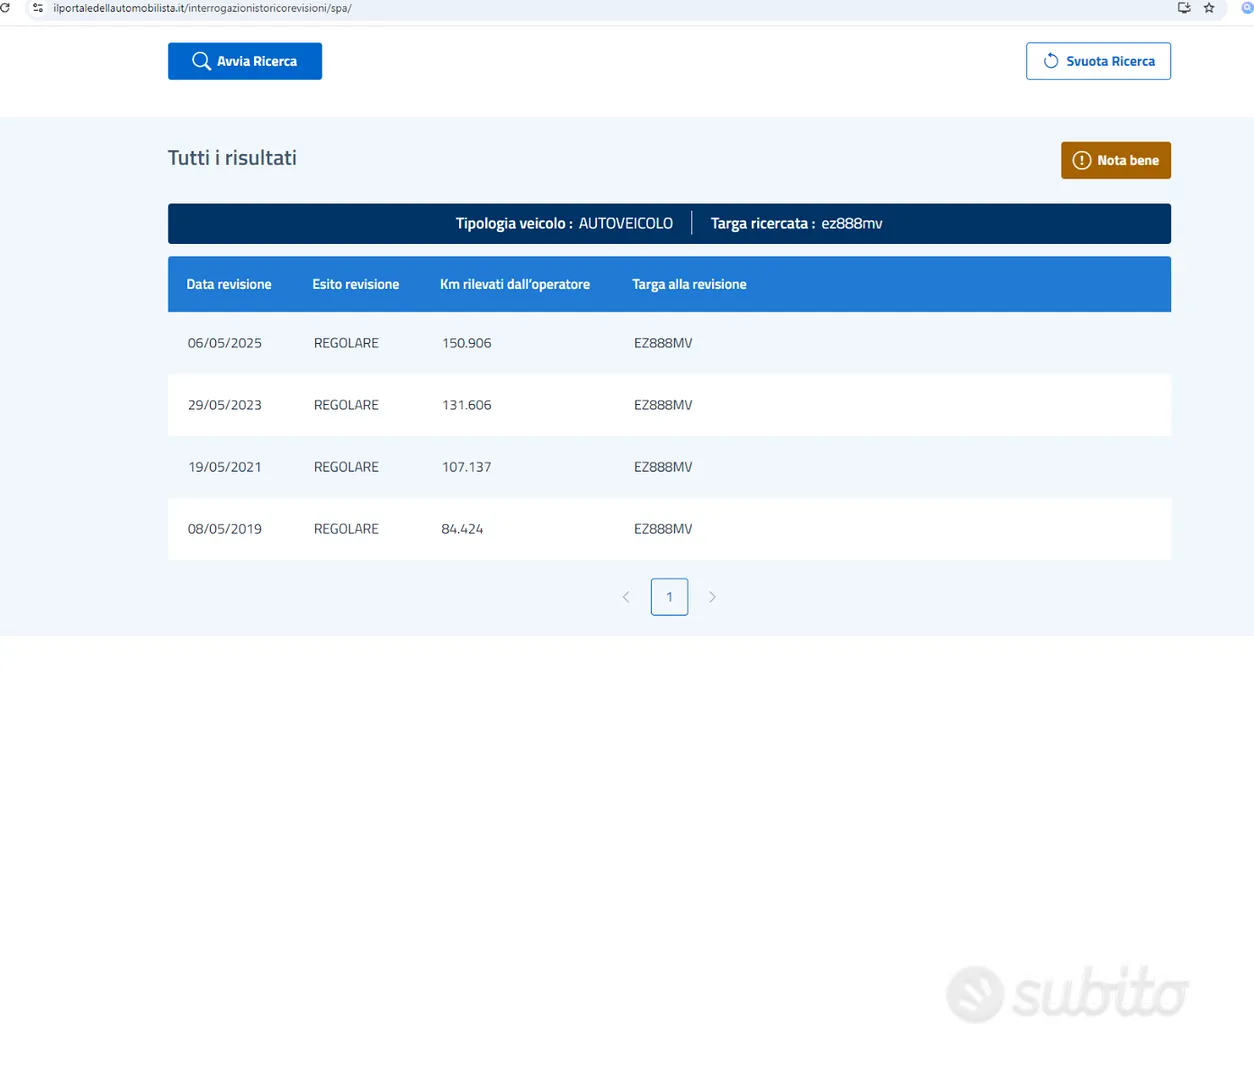Viewport: 1254px width, 1080px height.
Task: Go to the previous results page
Action: click(626, 597)
